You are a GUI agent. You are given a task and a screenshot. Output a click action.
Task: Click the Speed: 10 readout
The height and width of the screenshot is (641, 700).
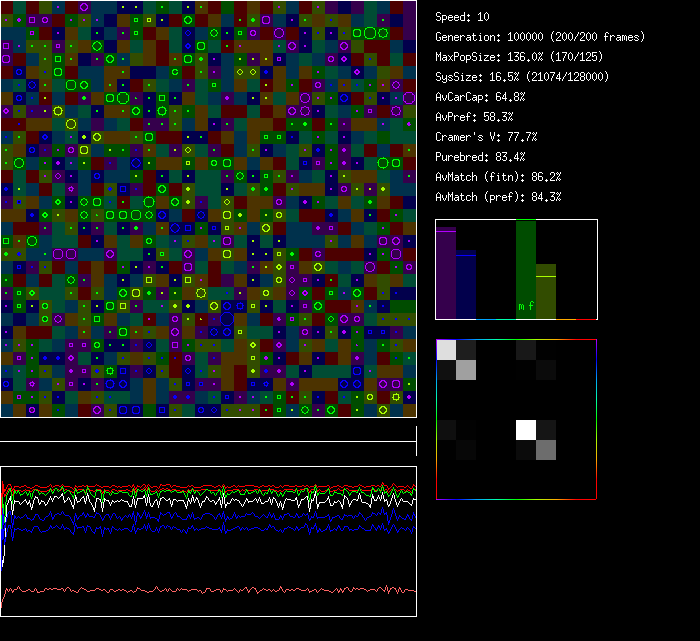coord(463,17)
